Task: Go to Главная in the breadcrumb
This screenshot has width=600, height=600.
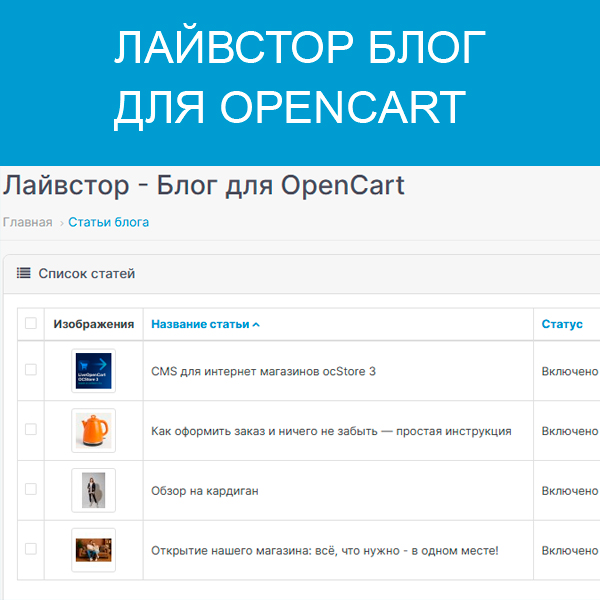Action: pos(27,222)
